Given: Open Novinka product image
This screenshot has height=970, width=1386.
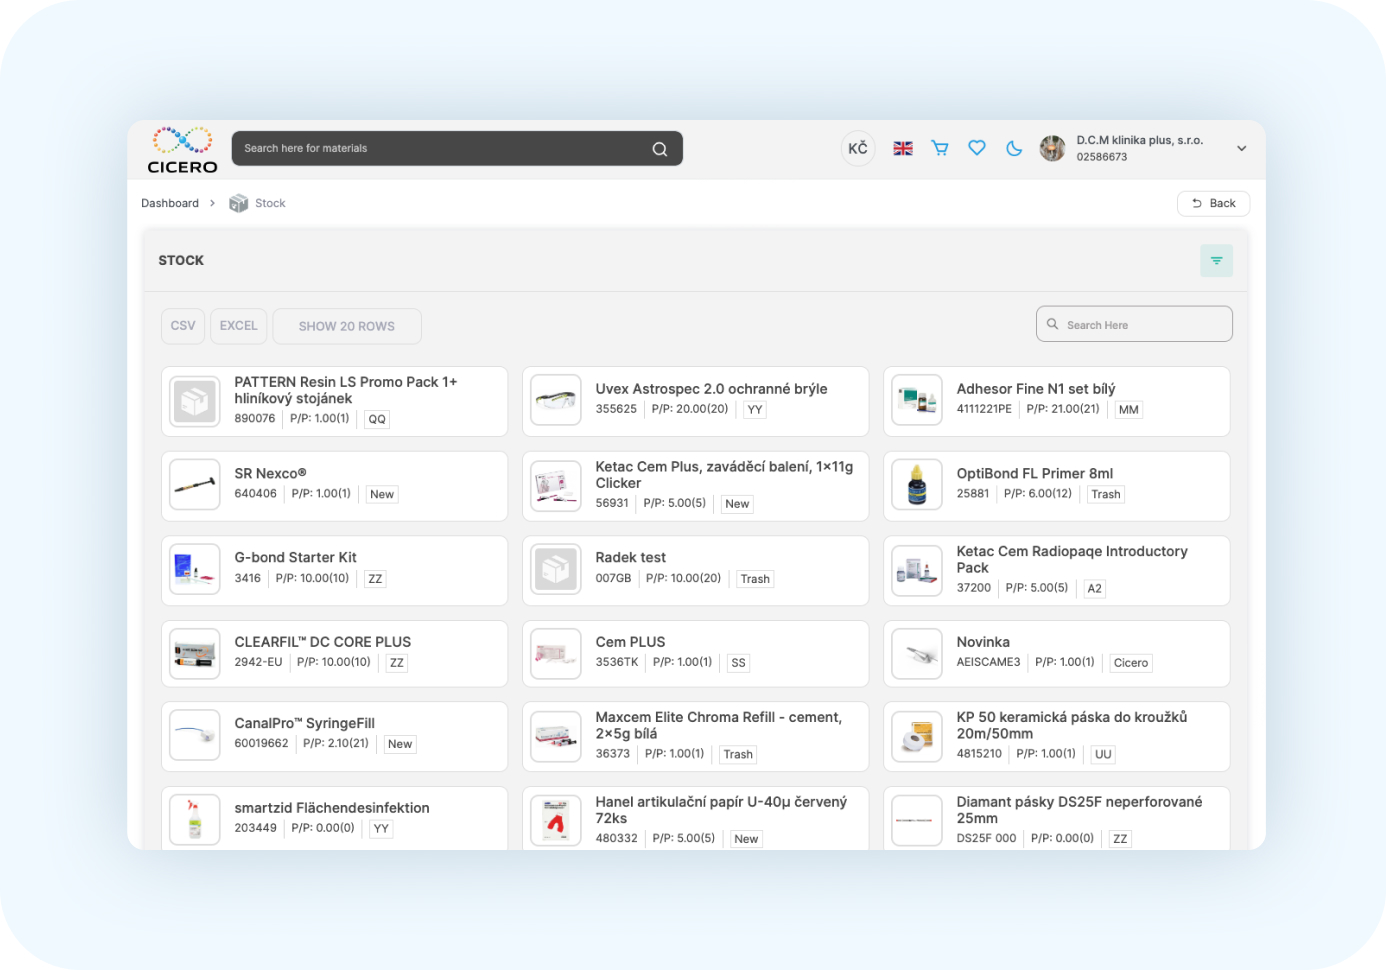Looking at the screenshot, I should click(x=917, y=654).
